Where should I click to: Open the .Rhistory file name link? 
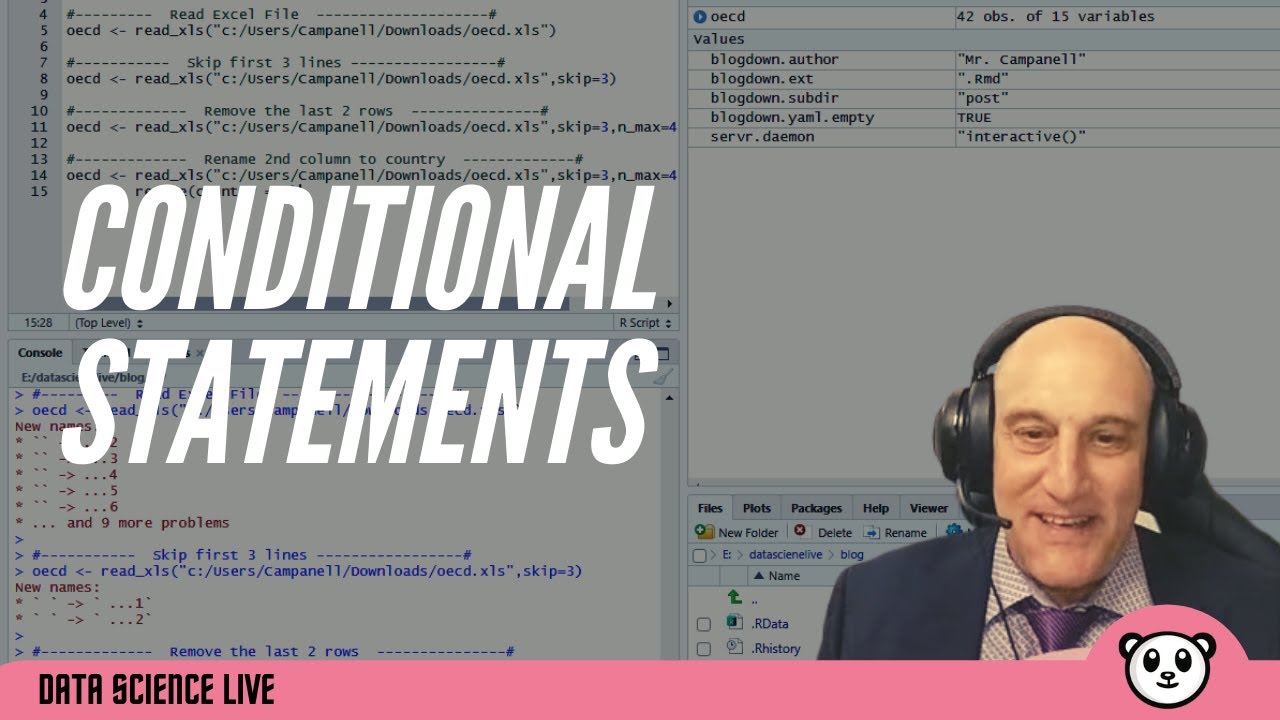pyautogui.click(x=776, y=648)
